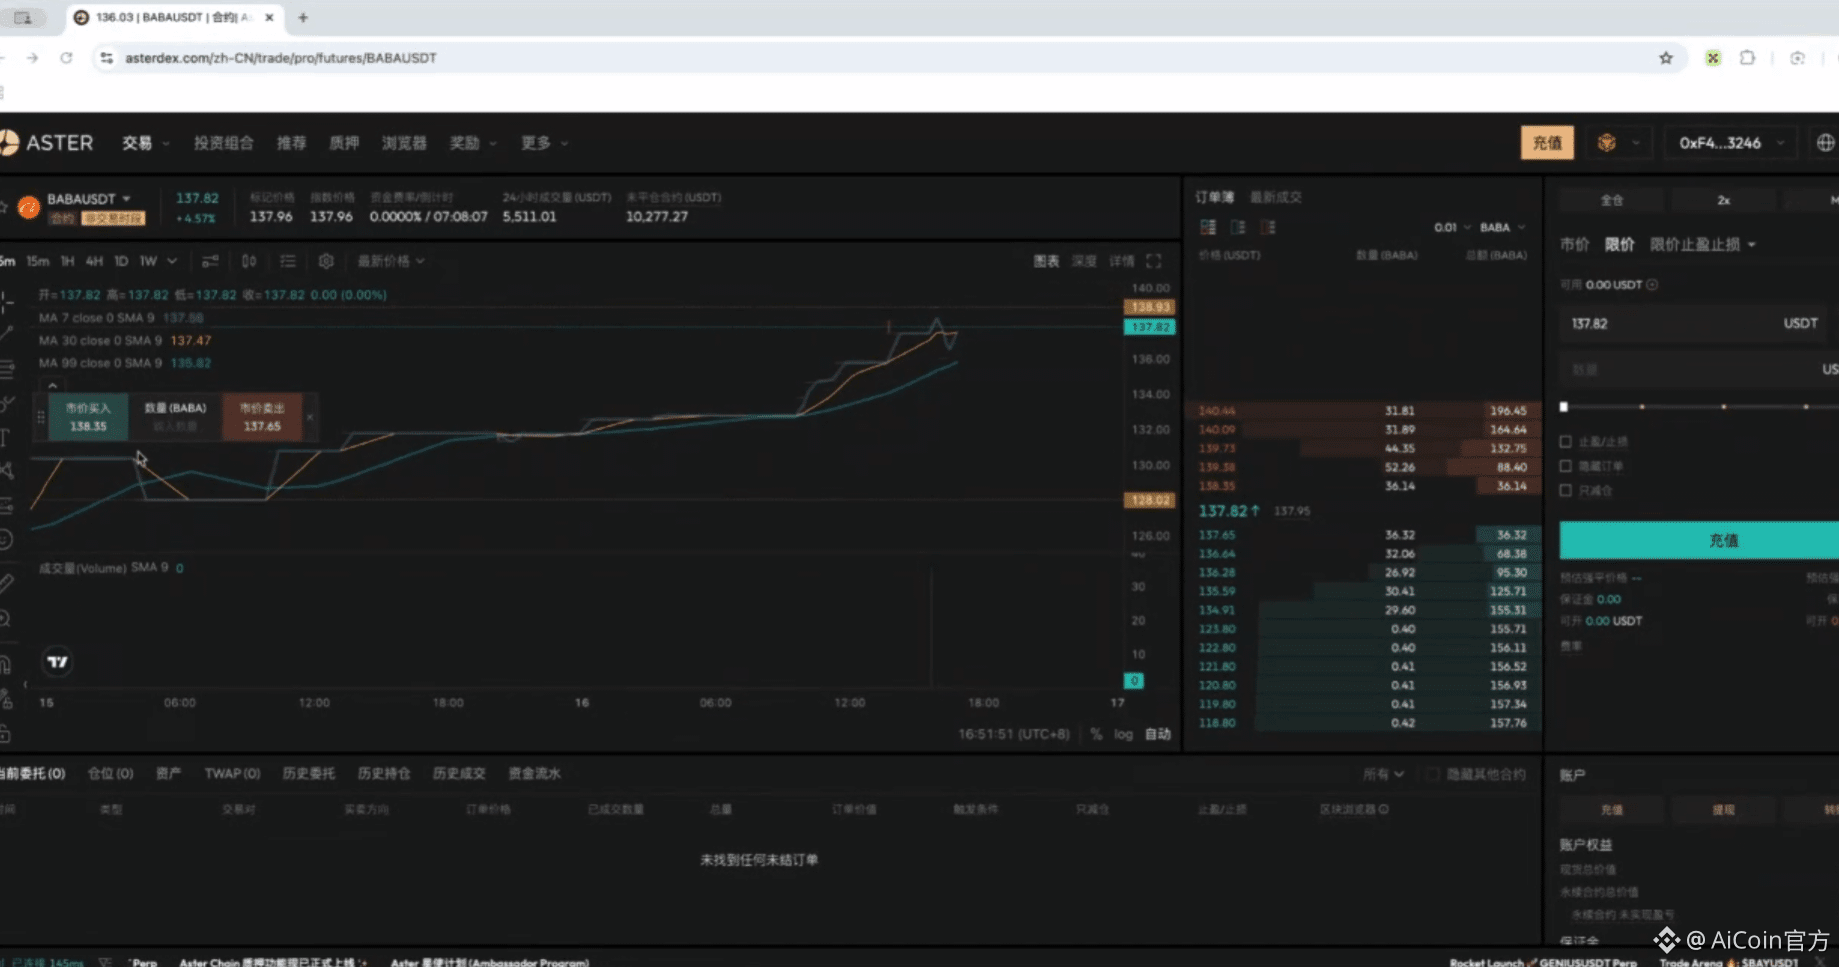Open chart settings gear icon
Screen dimensions: 1839x967
pyautogui.click(x=326, y=261)
